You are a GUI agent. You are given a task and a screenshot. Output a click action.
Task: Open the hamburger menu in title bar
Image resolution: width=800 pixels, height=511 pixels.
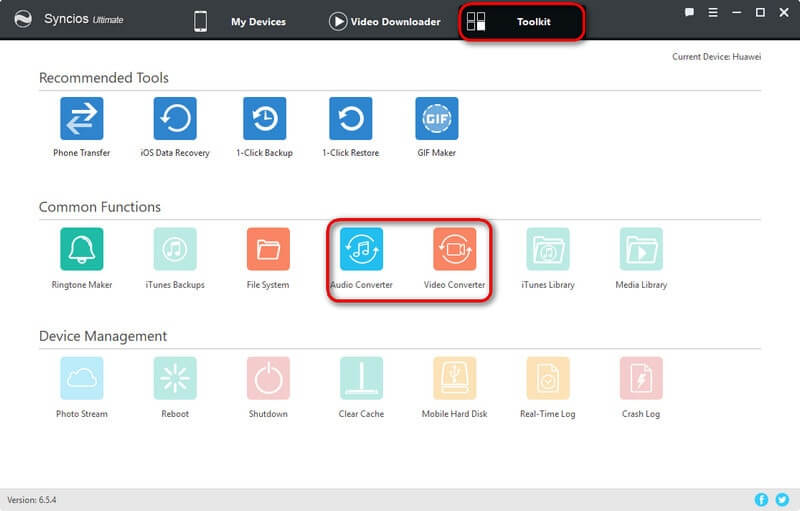713,12
